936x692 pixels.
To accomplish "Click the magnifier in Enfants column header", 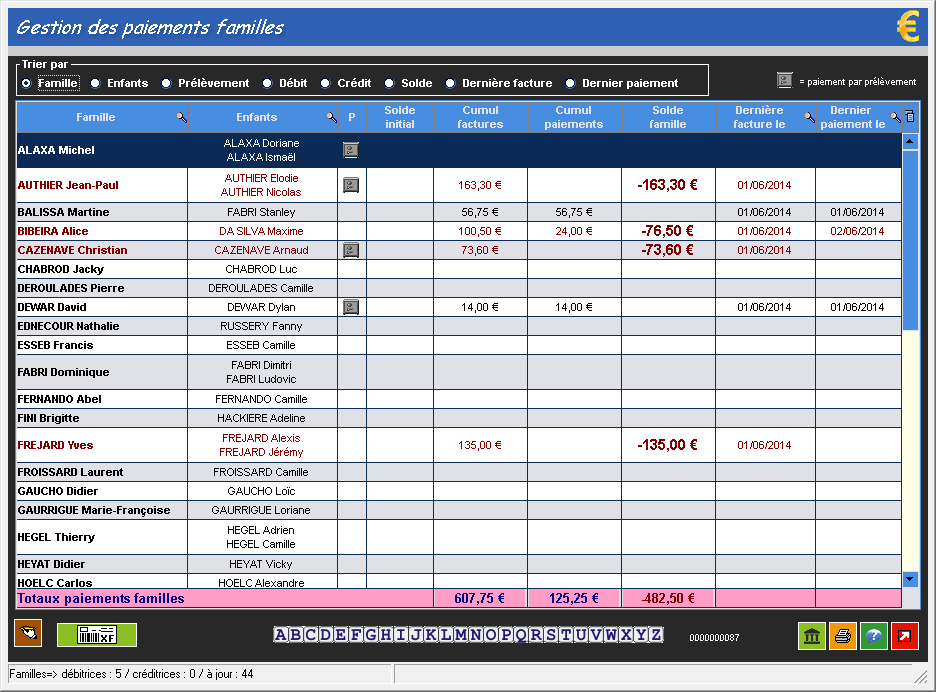I will point(331,117).
